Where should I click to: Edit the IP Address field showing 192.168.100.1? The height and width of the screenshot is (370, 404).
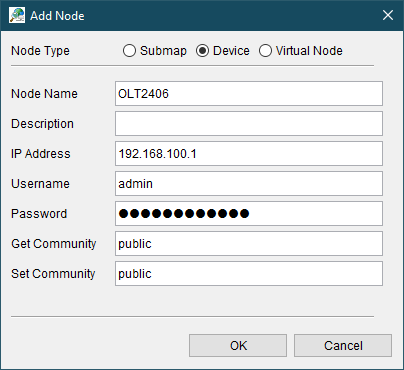click(x=249, y=154)
